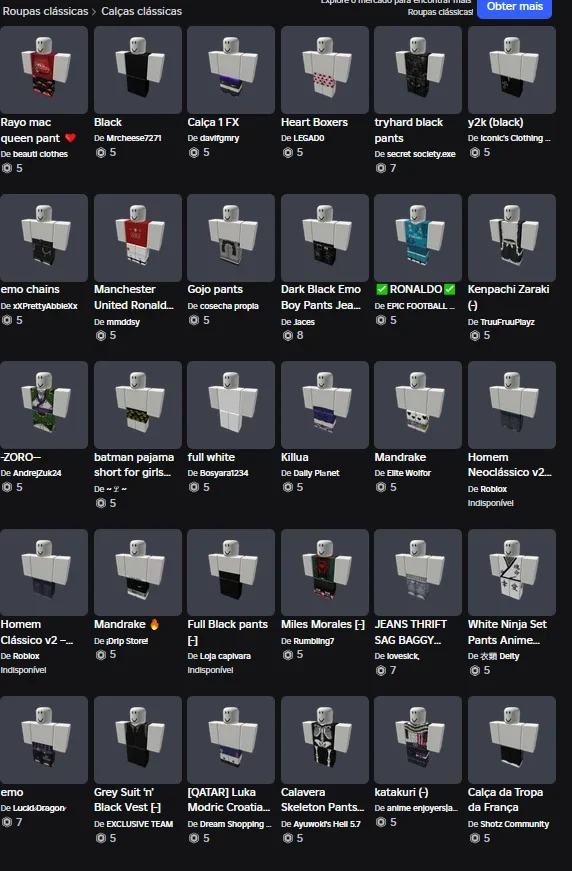572x871 pixels.
Task: Open the Kenpachi Zaraki item thumbnail
Action: [x=512, y=238]
